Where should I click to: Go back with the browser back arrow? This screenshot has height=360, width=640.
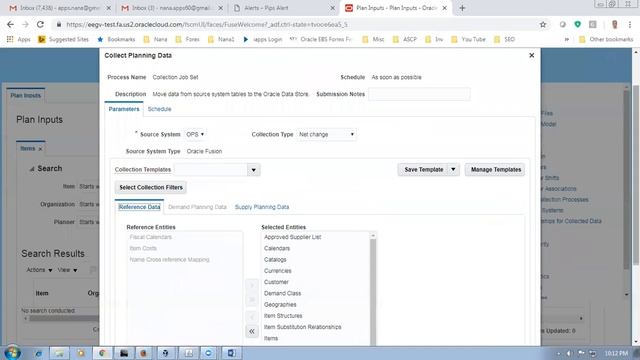pos(10,24)
